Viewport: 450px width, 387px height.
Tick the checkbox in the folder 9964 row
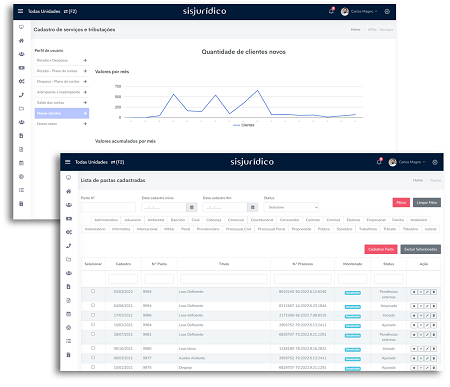pyautogui.click(x=93, y=324)
